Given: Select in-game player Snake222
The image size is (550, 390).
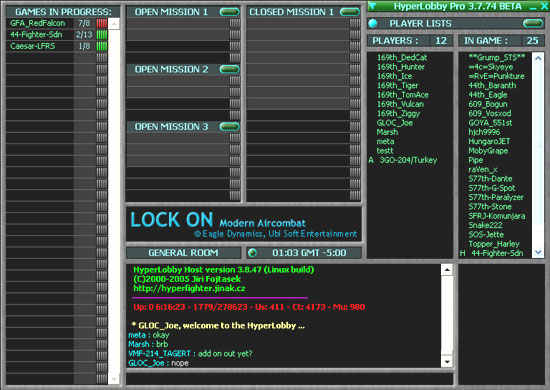Looking at the screenshot, I should point(485,225).
